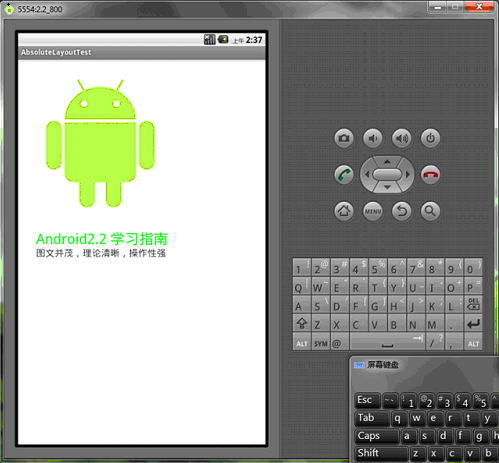Click the 1 key on emulator keyboard
The width and height of the screenshot is (499, 463).
[x=302, y=267]
